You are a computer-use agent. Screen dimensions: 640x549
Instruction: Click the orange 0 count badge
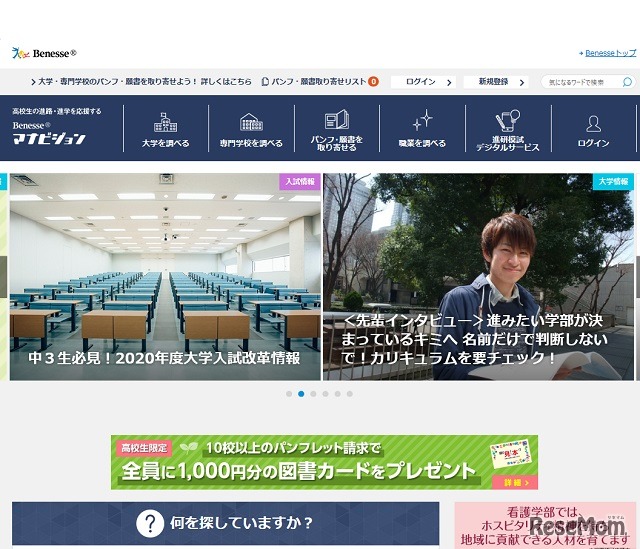tap(373, 82)
